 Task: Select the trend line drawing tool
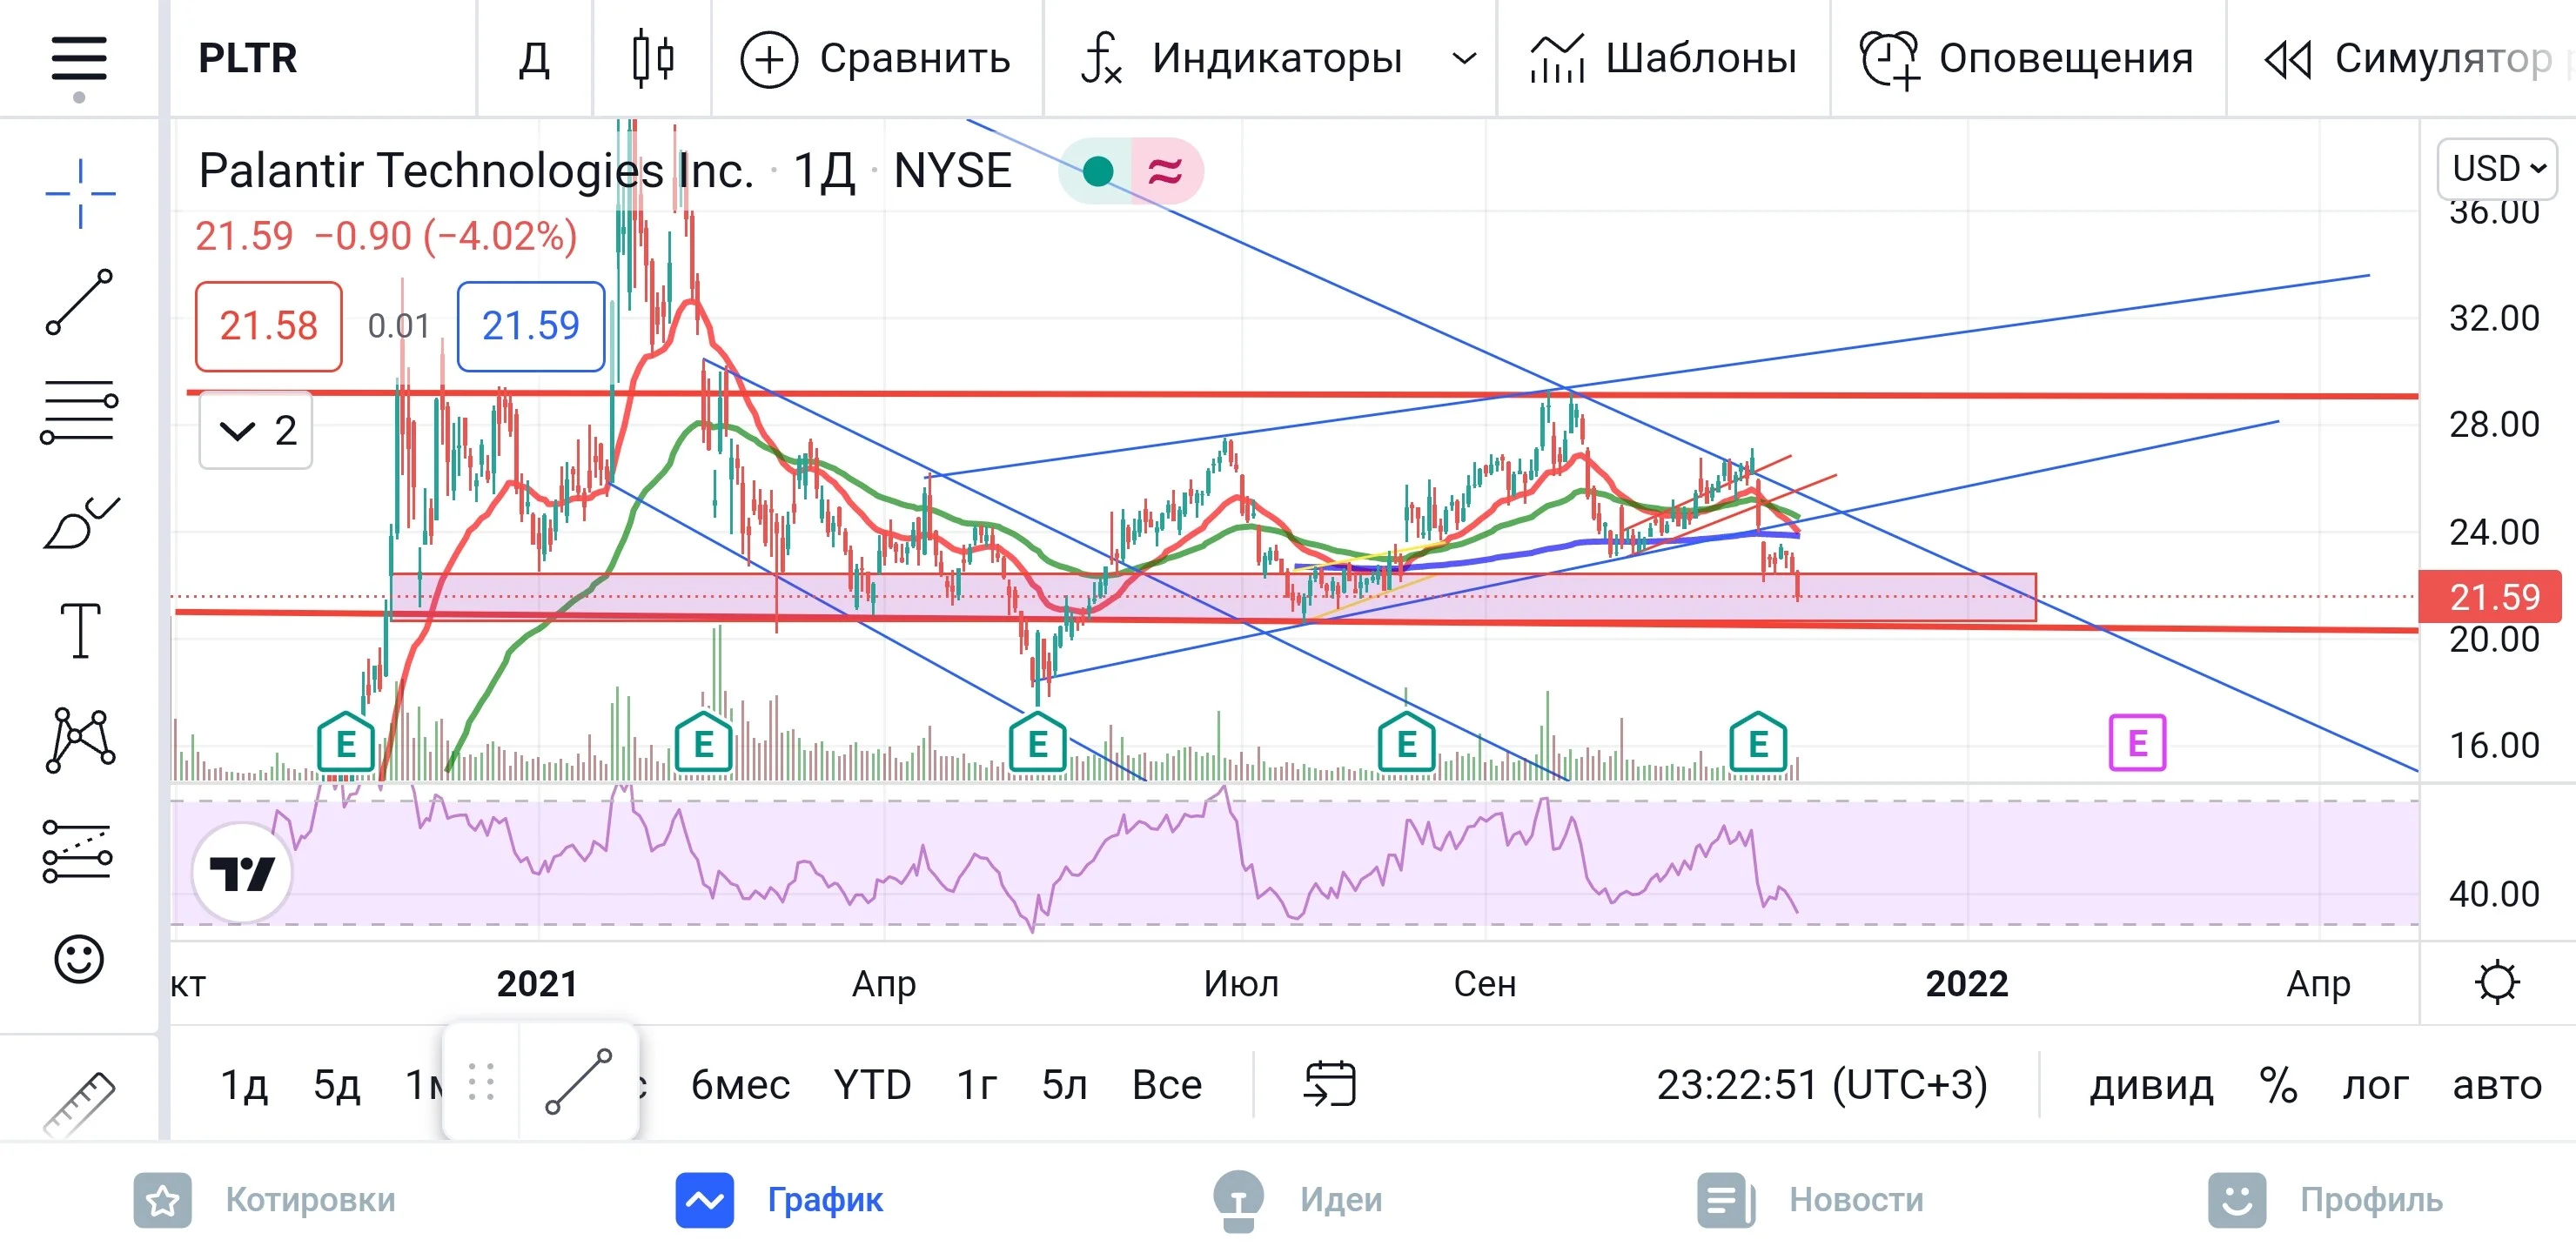click(x=80, y=302)
